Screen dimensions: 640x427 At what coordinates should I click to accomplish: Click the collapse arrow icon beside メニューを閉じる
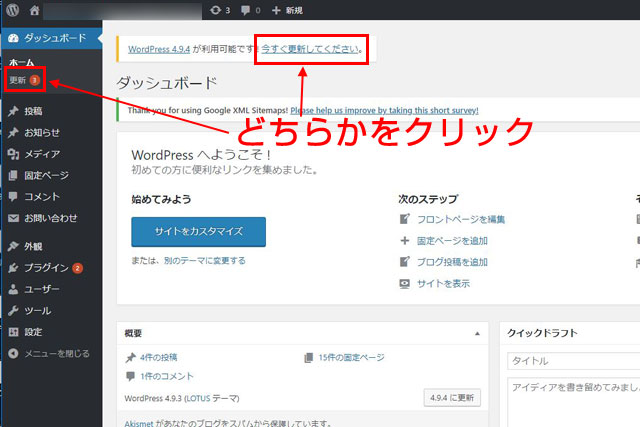tap(13, 354)
